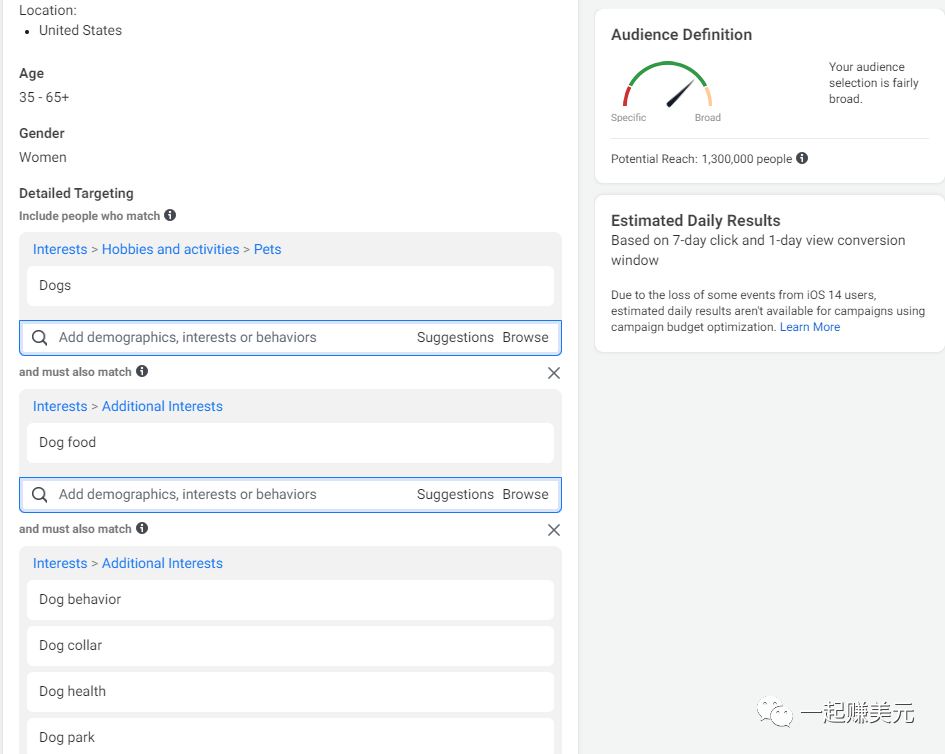Click info icon beside second 'and must also match'
The height and width of the screenshot is (754, 945).
click(142, 528)
